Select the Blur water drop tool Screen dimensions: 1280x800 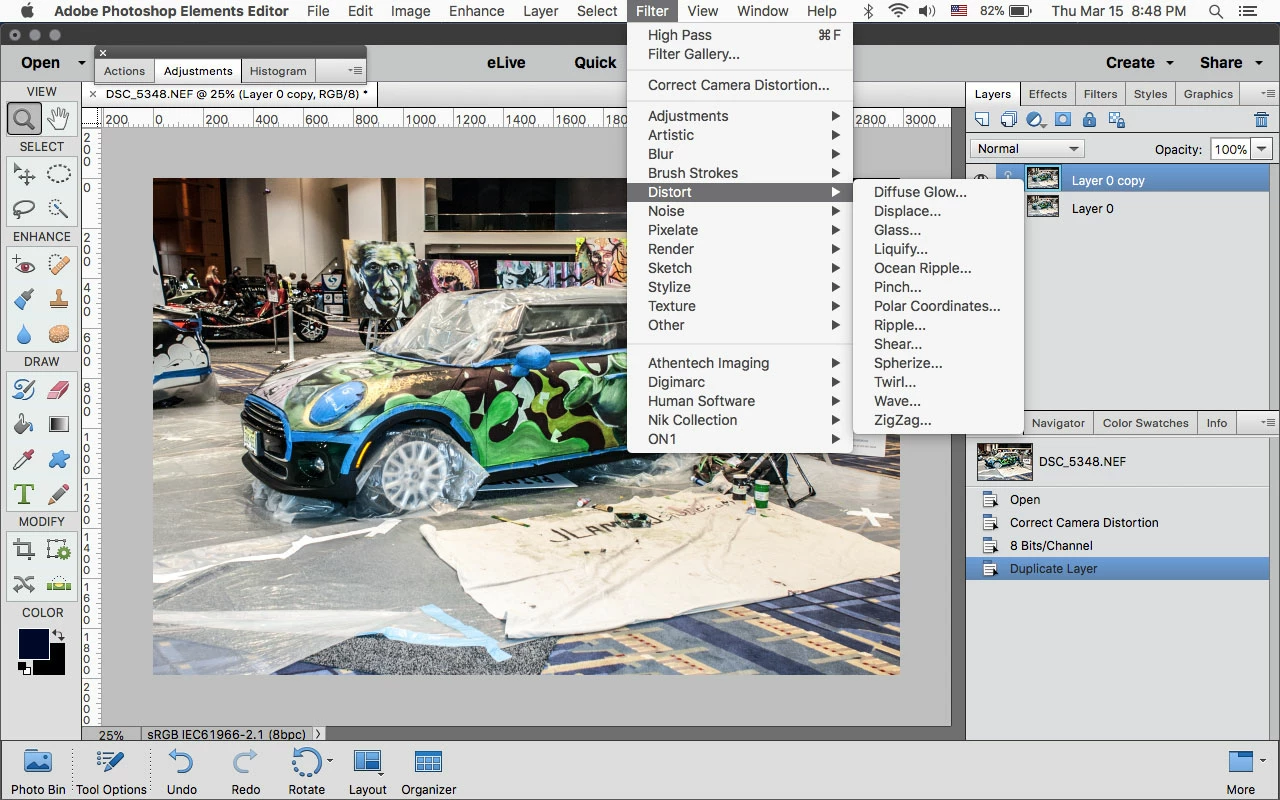24,333
